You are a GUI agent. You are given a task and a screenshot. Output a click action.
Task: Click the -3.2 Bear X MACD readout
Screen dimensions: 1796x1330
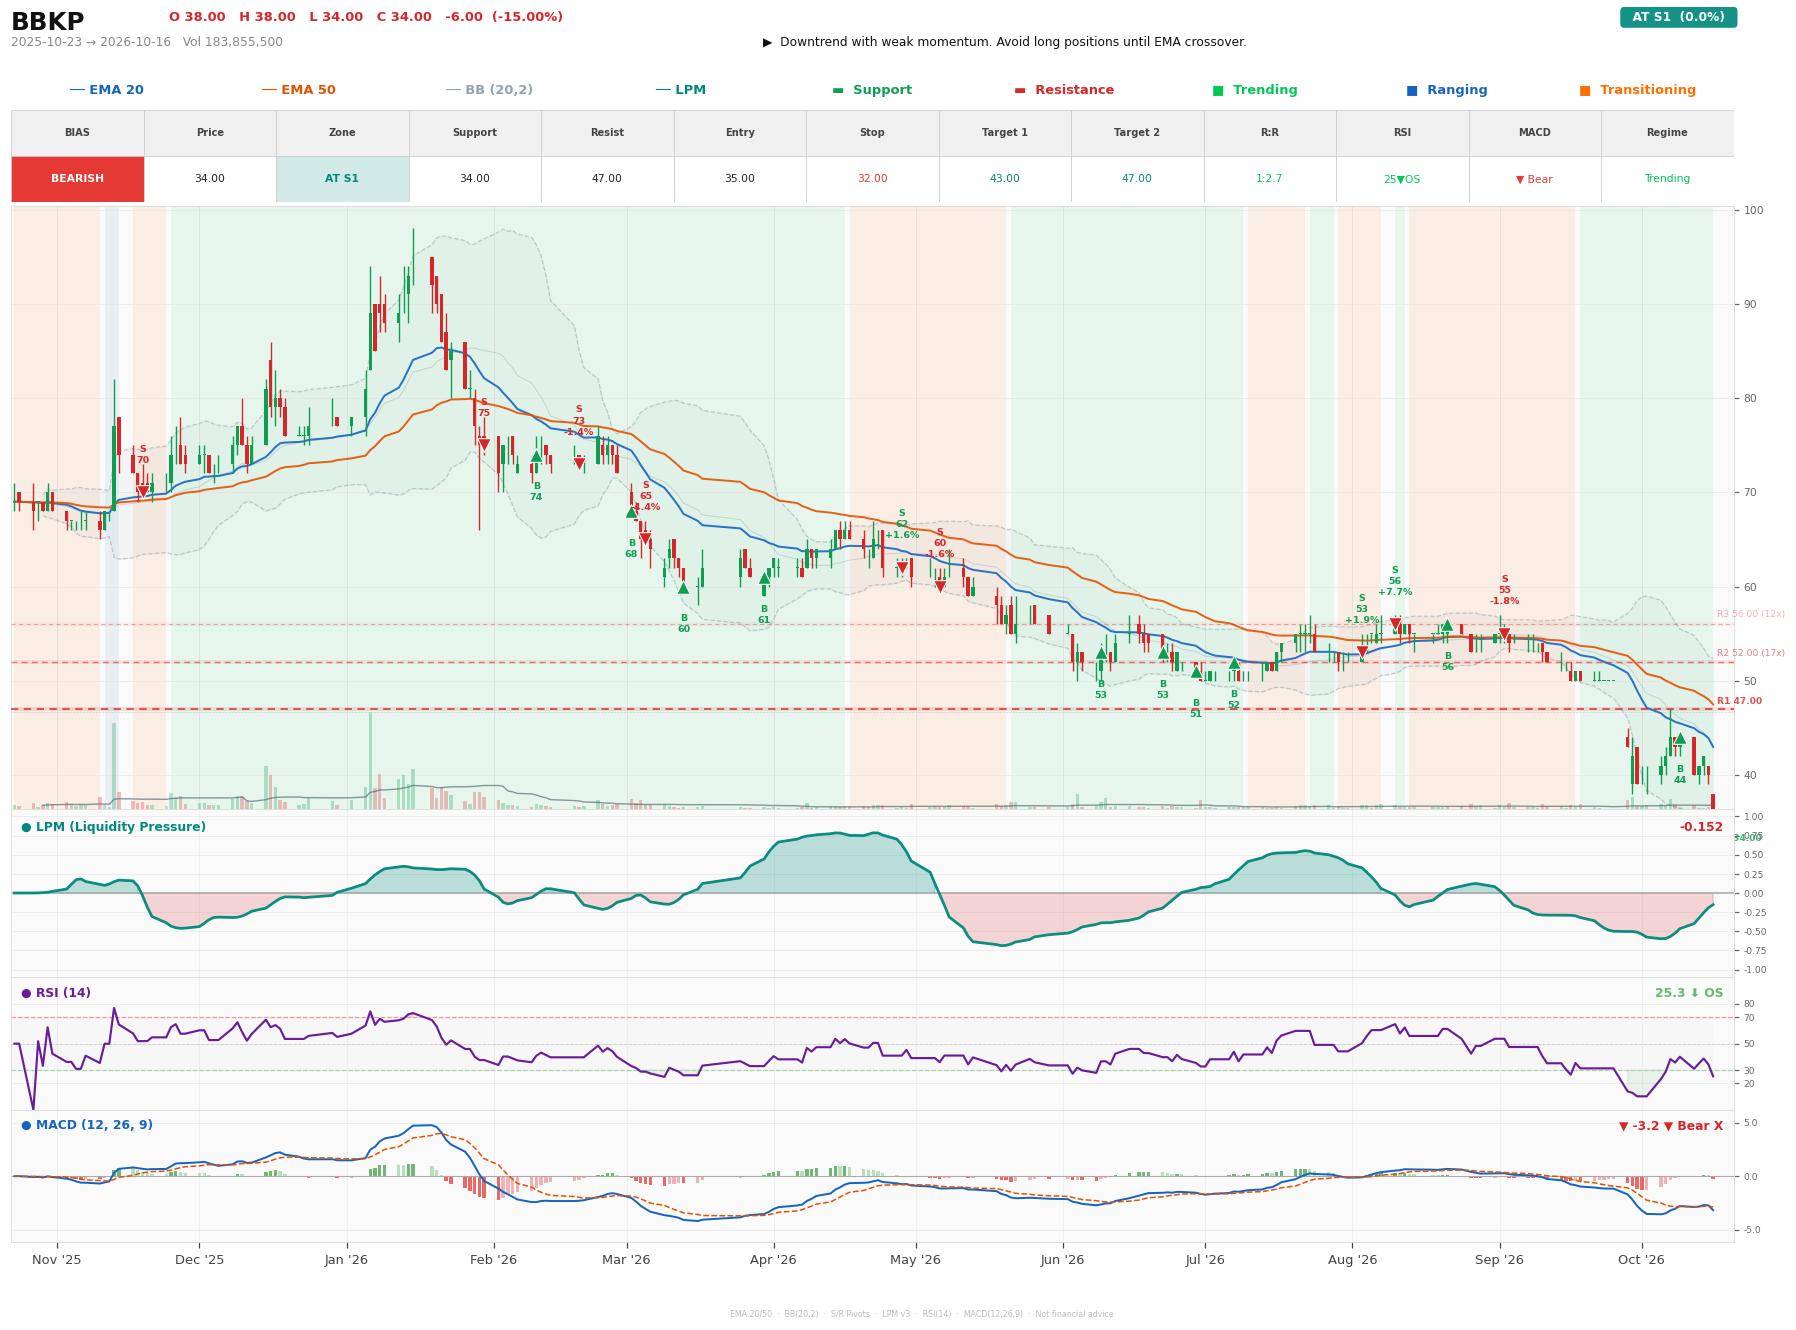[1671, 1126]
